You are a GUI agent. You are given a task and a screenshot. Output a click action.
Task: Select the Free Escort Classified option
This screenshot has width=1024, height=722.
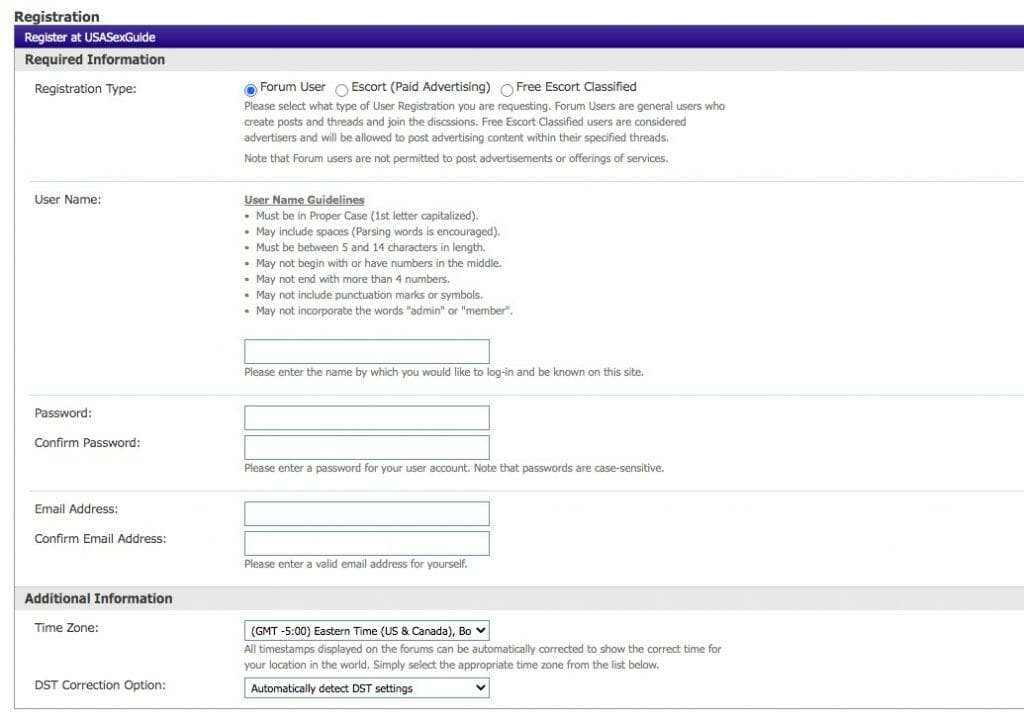tap(507, 89)
